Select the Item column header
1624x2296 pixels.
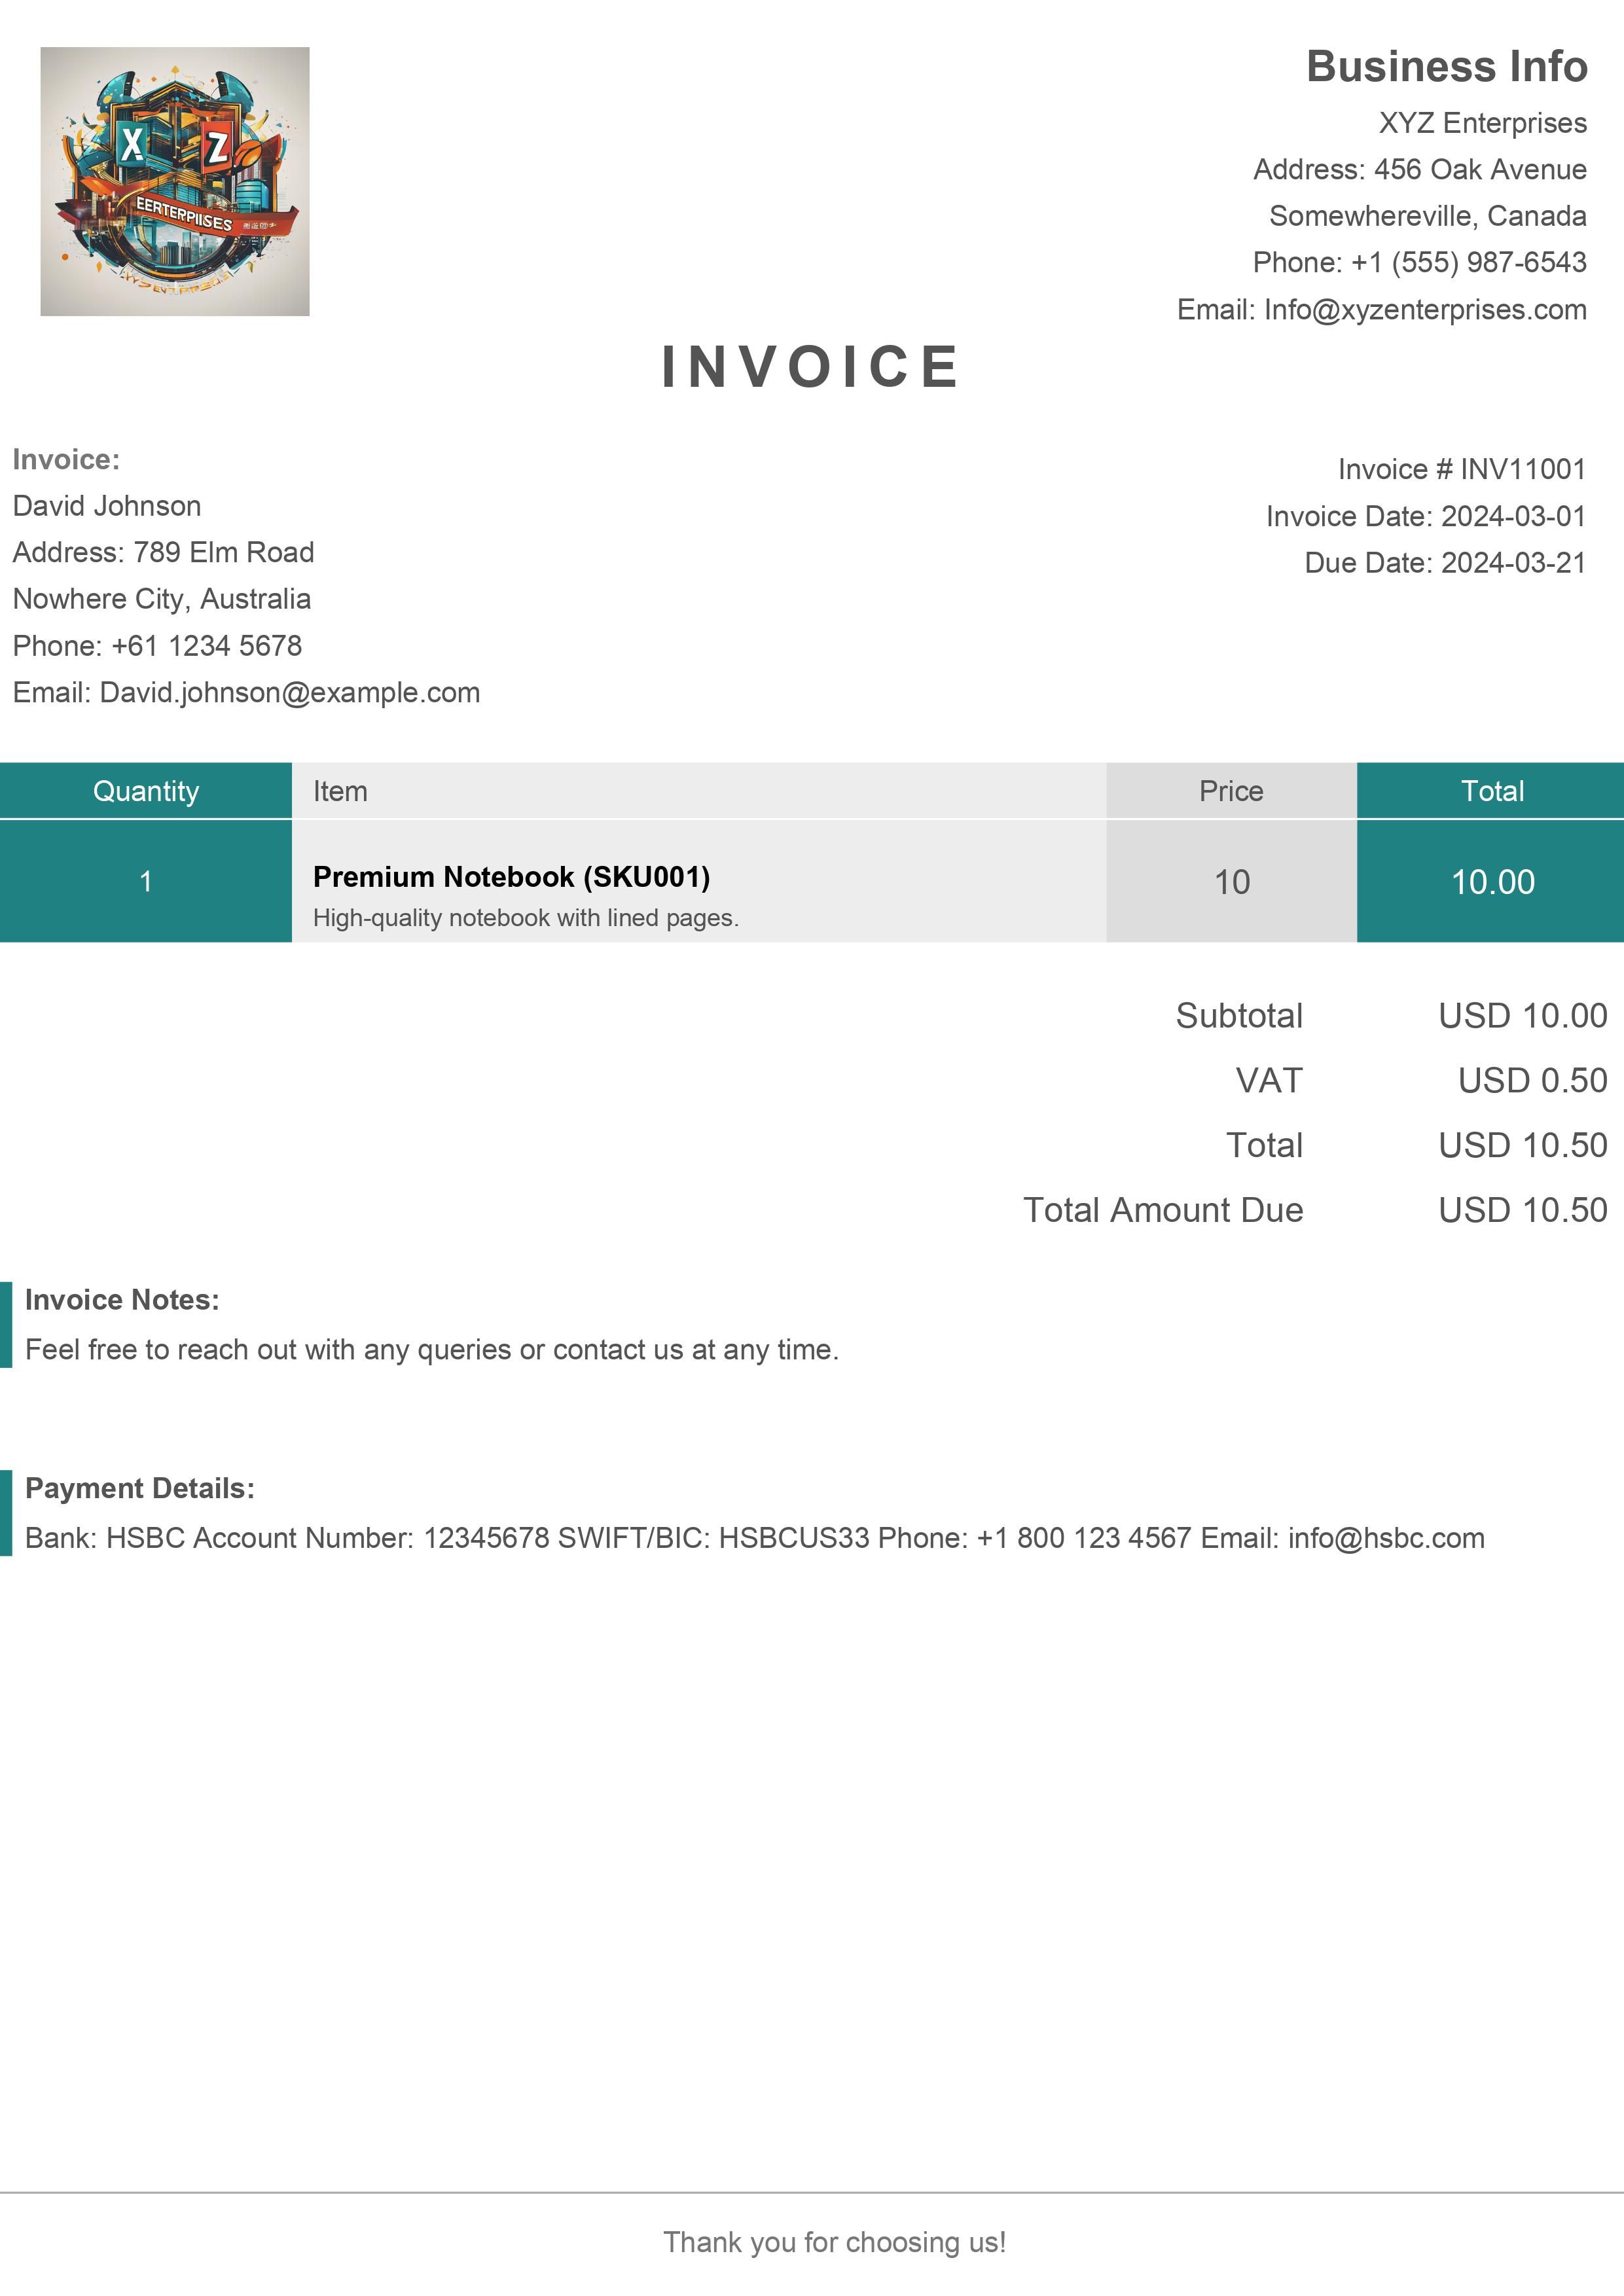pyautogui.click(x=340, y=791)
